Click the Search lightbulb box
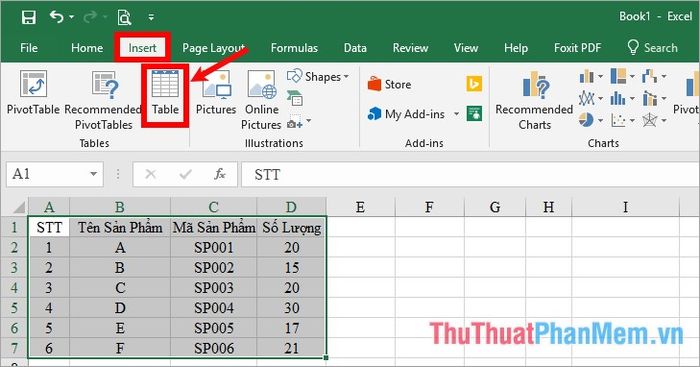Image resolution: width=700 pixels, height=367 pixels. [x=652, y=48]
